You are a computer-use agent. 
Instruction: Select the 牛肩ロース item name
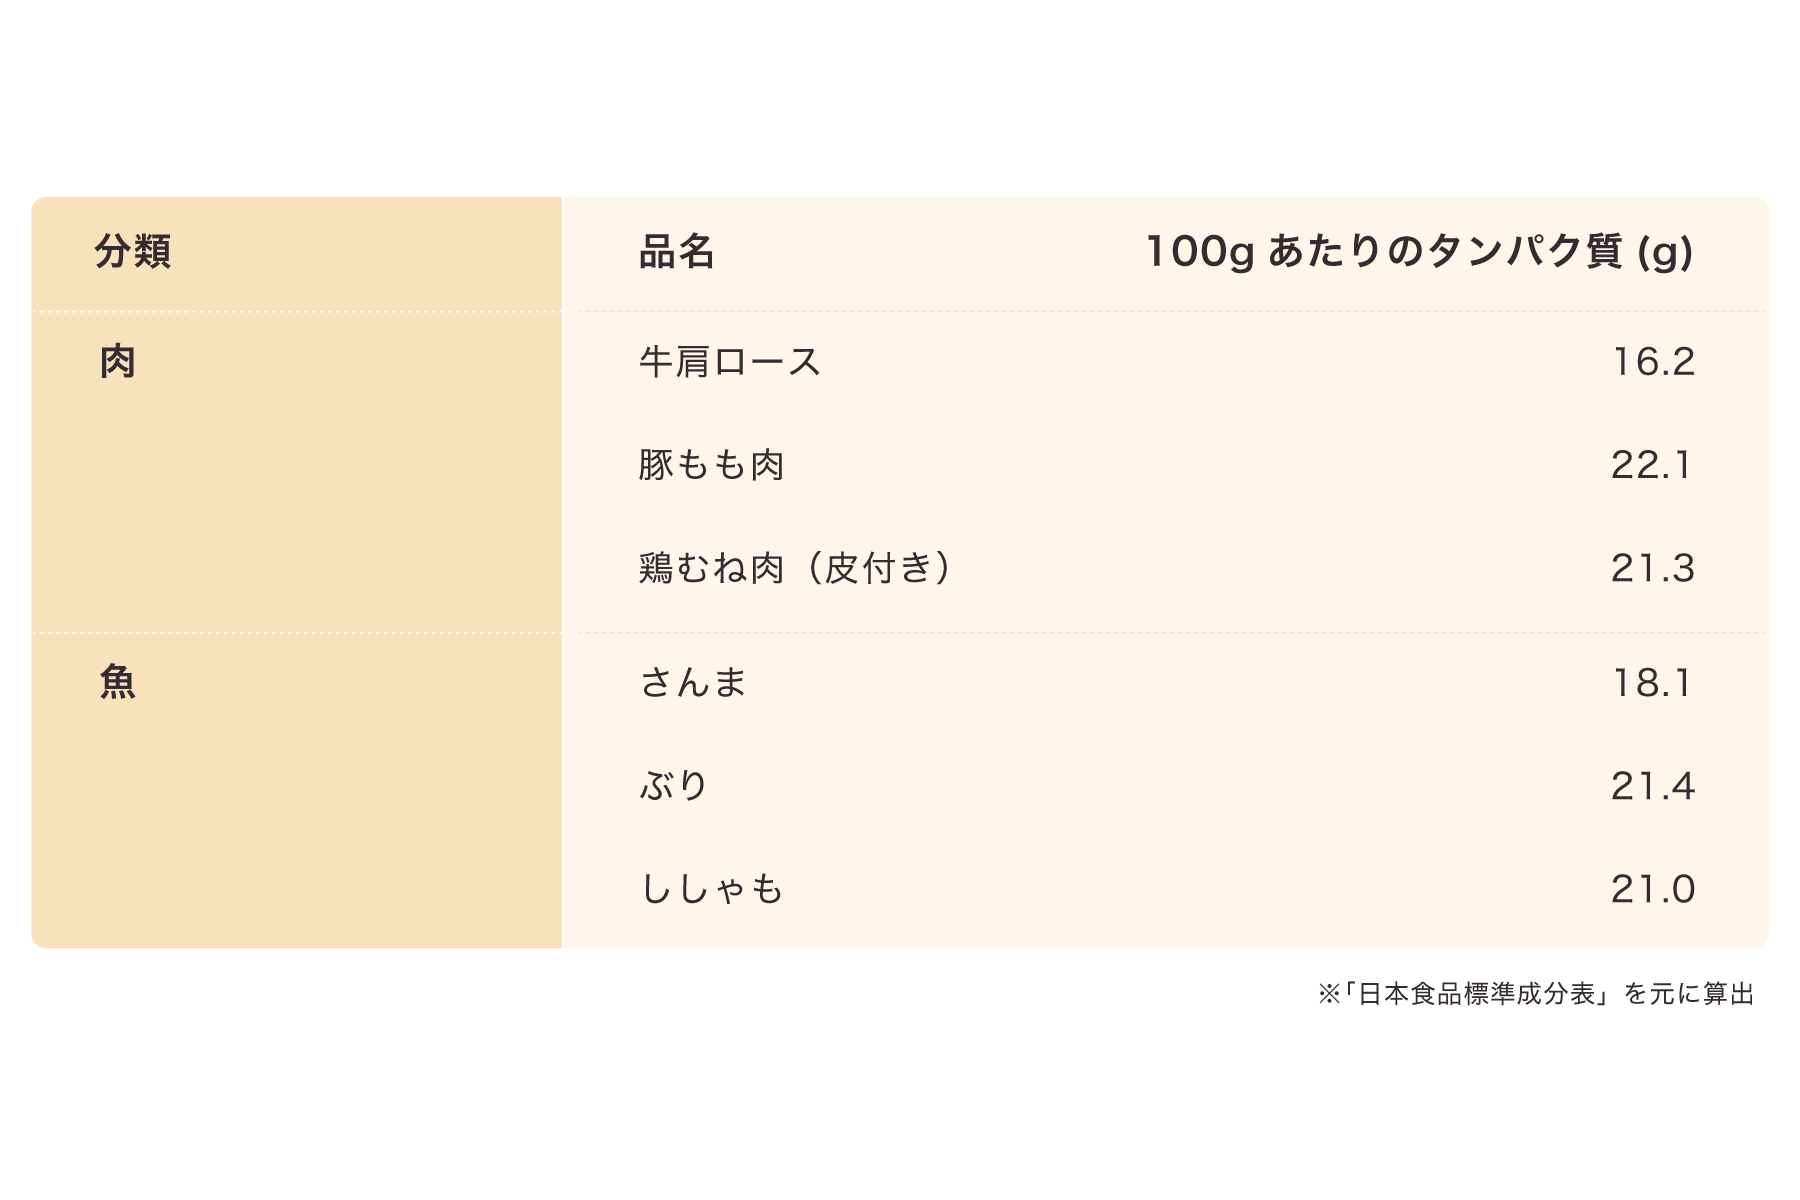point(730,362)
